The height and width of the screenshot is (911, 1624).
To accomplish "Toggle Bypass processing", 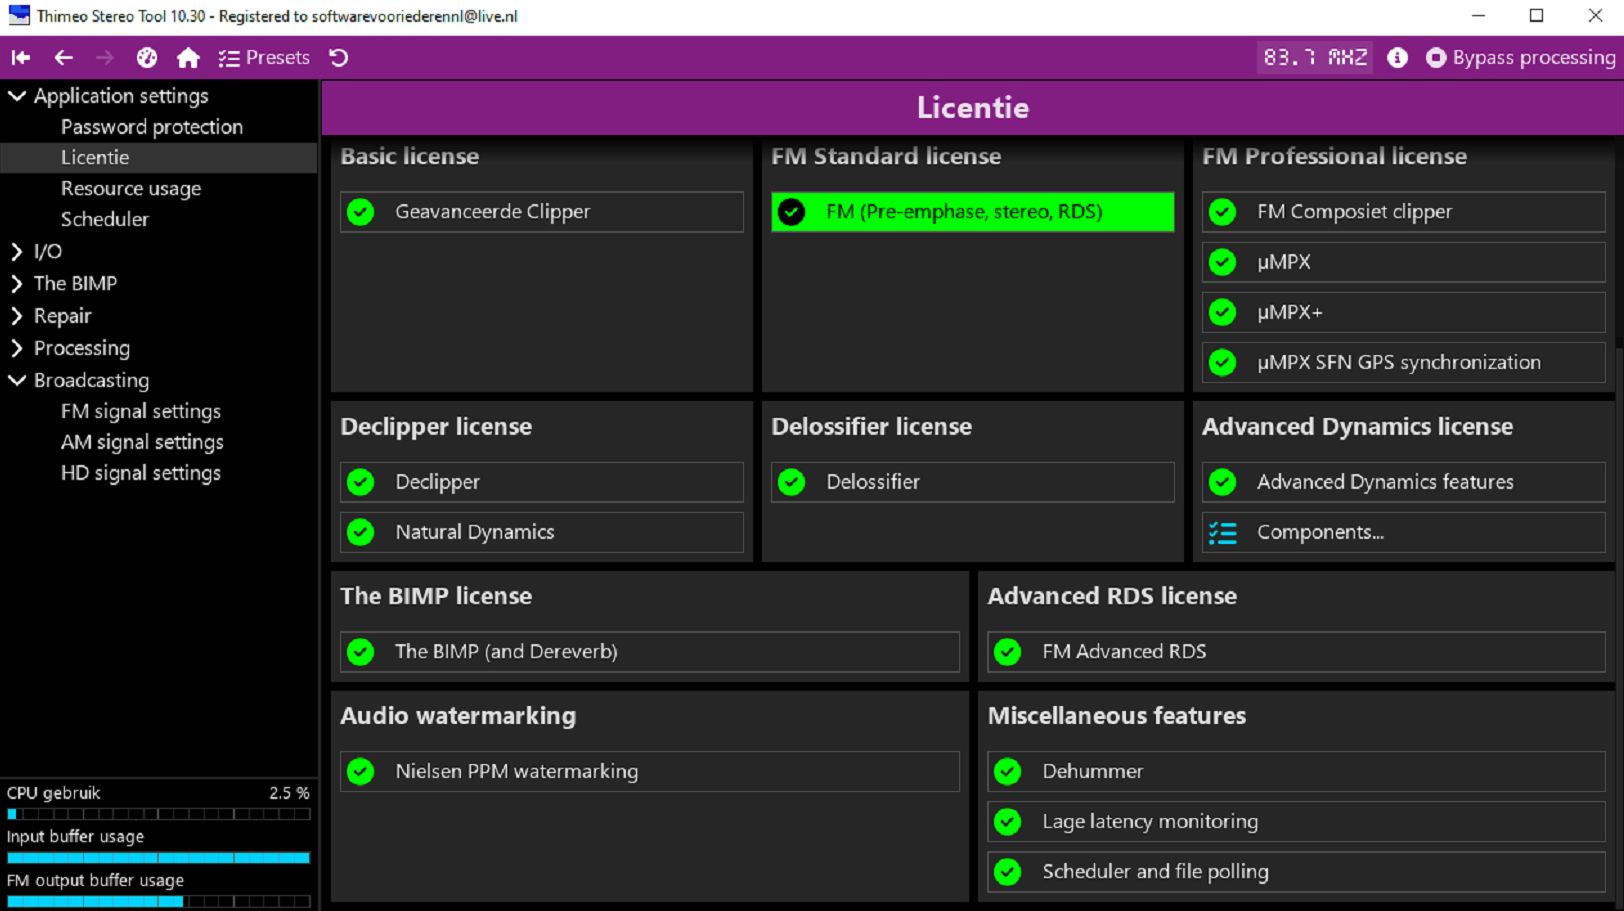I will click(1520, 58).
